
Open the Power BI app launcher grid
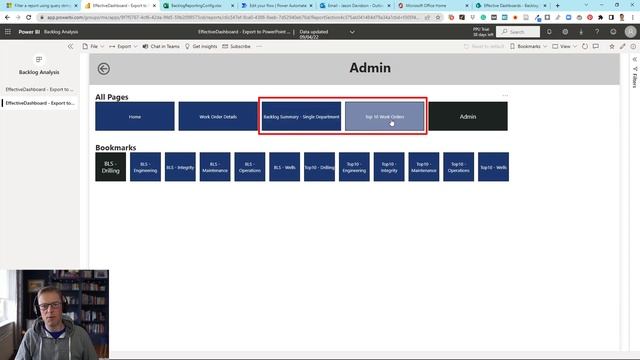click(8, 31)
